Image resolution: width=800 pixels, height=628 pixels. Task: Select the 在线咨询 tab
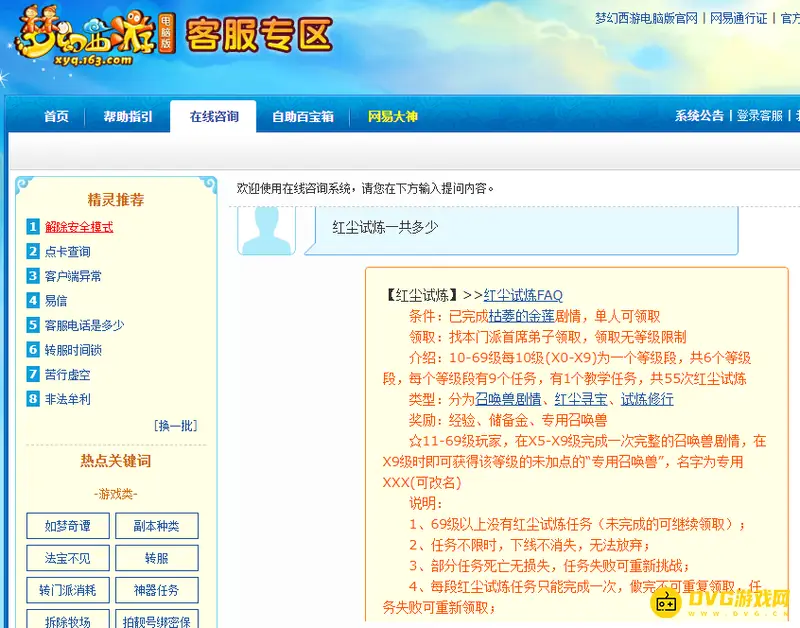click(x=214, y=116)
